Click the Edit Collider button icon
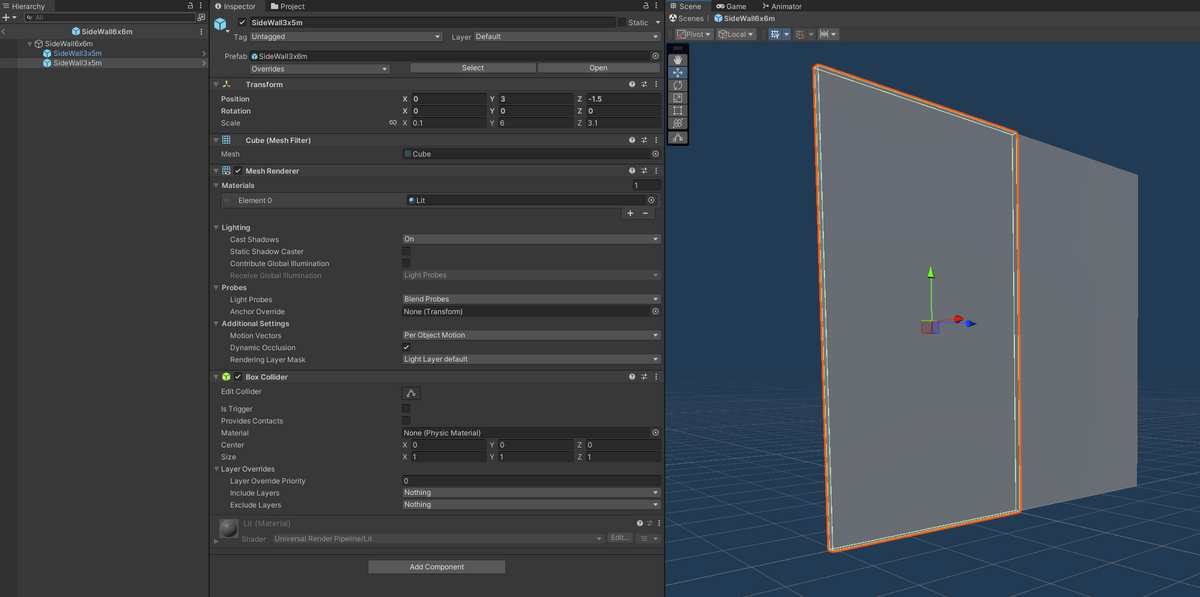This screenshot has height=597, width=1200. pyautogui.click(x=411, y=393)
